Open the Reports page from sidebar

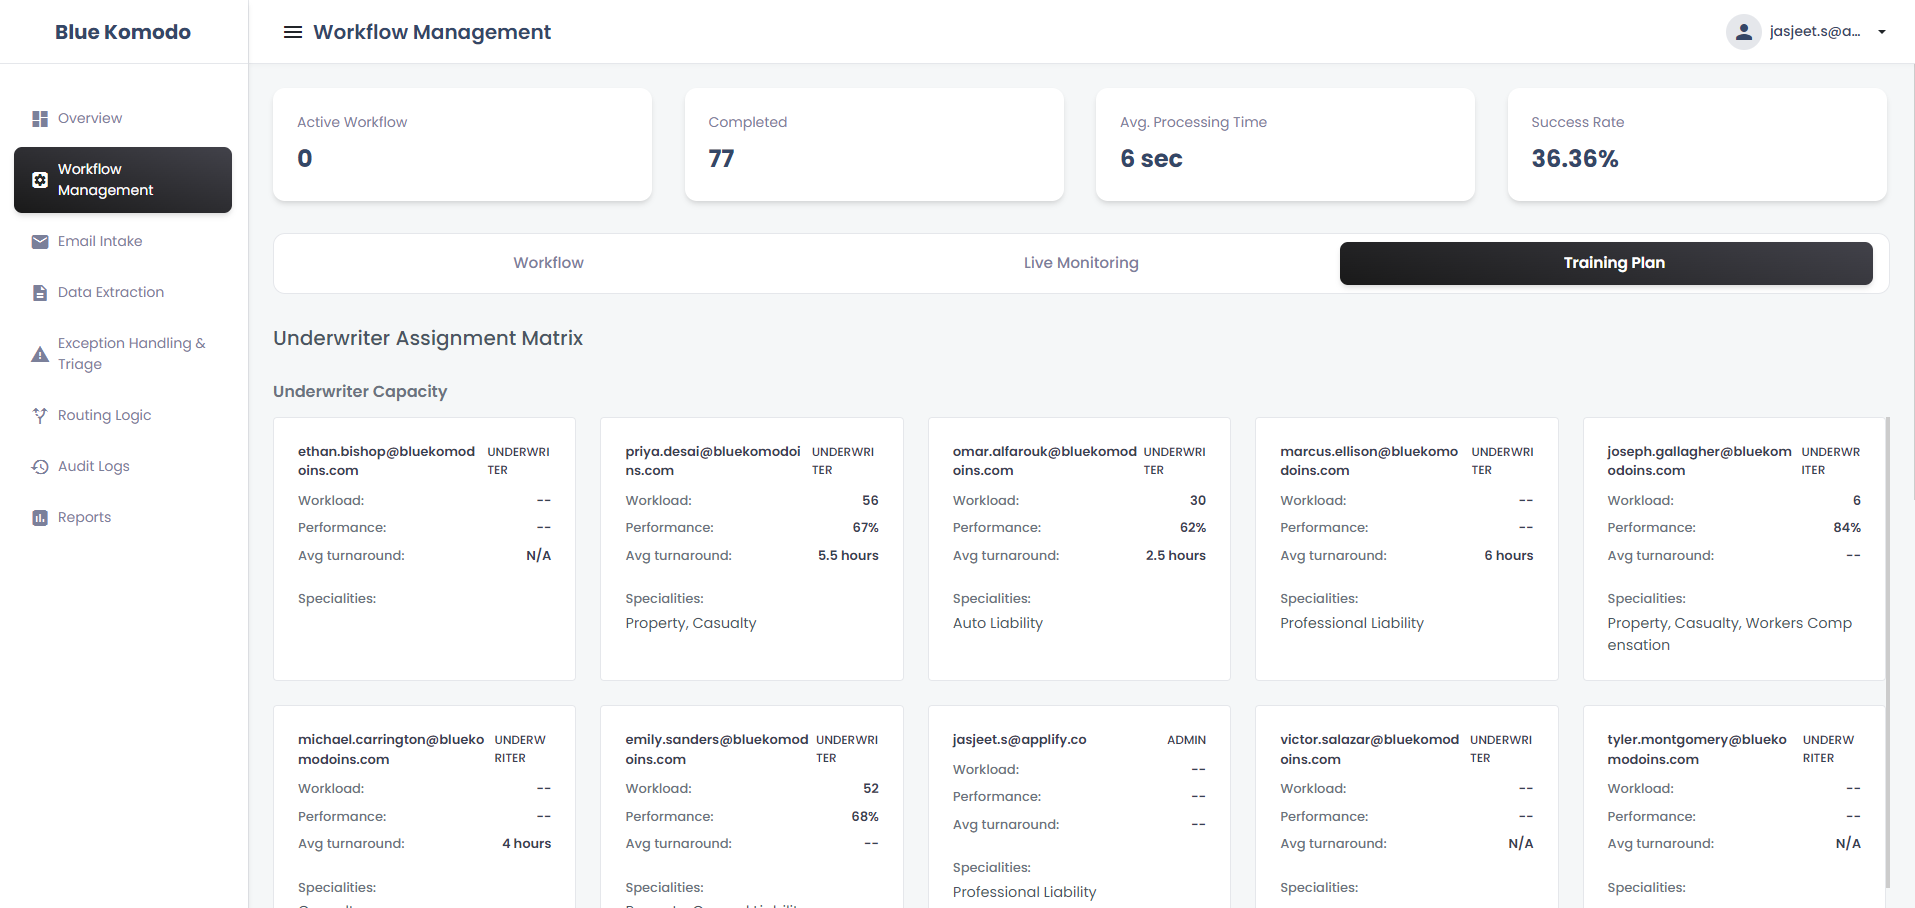pyautogui.click(x=84, y=518)
